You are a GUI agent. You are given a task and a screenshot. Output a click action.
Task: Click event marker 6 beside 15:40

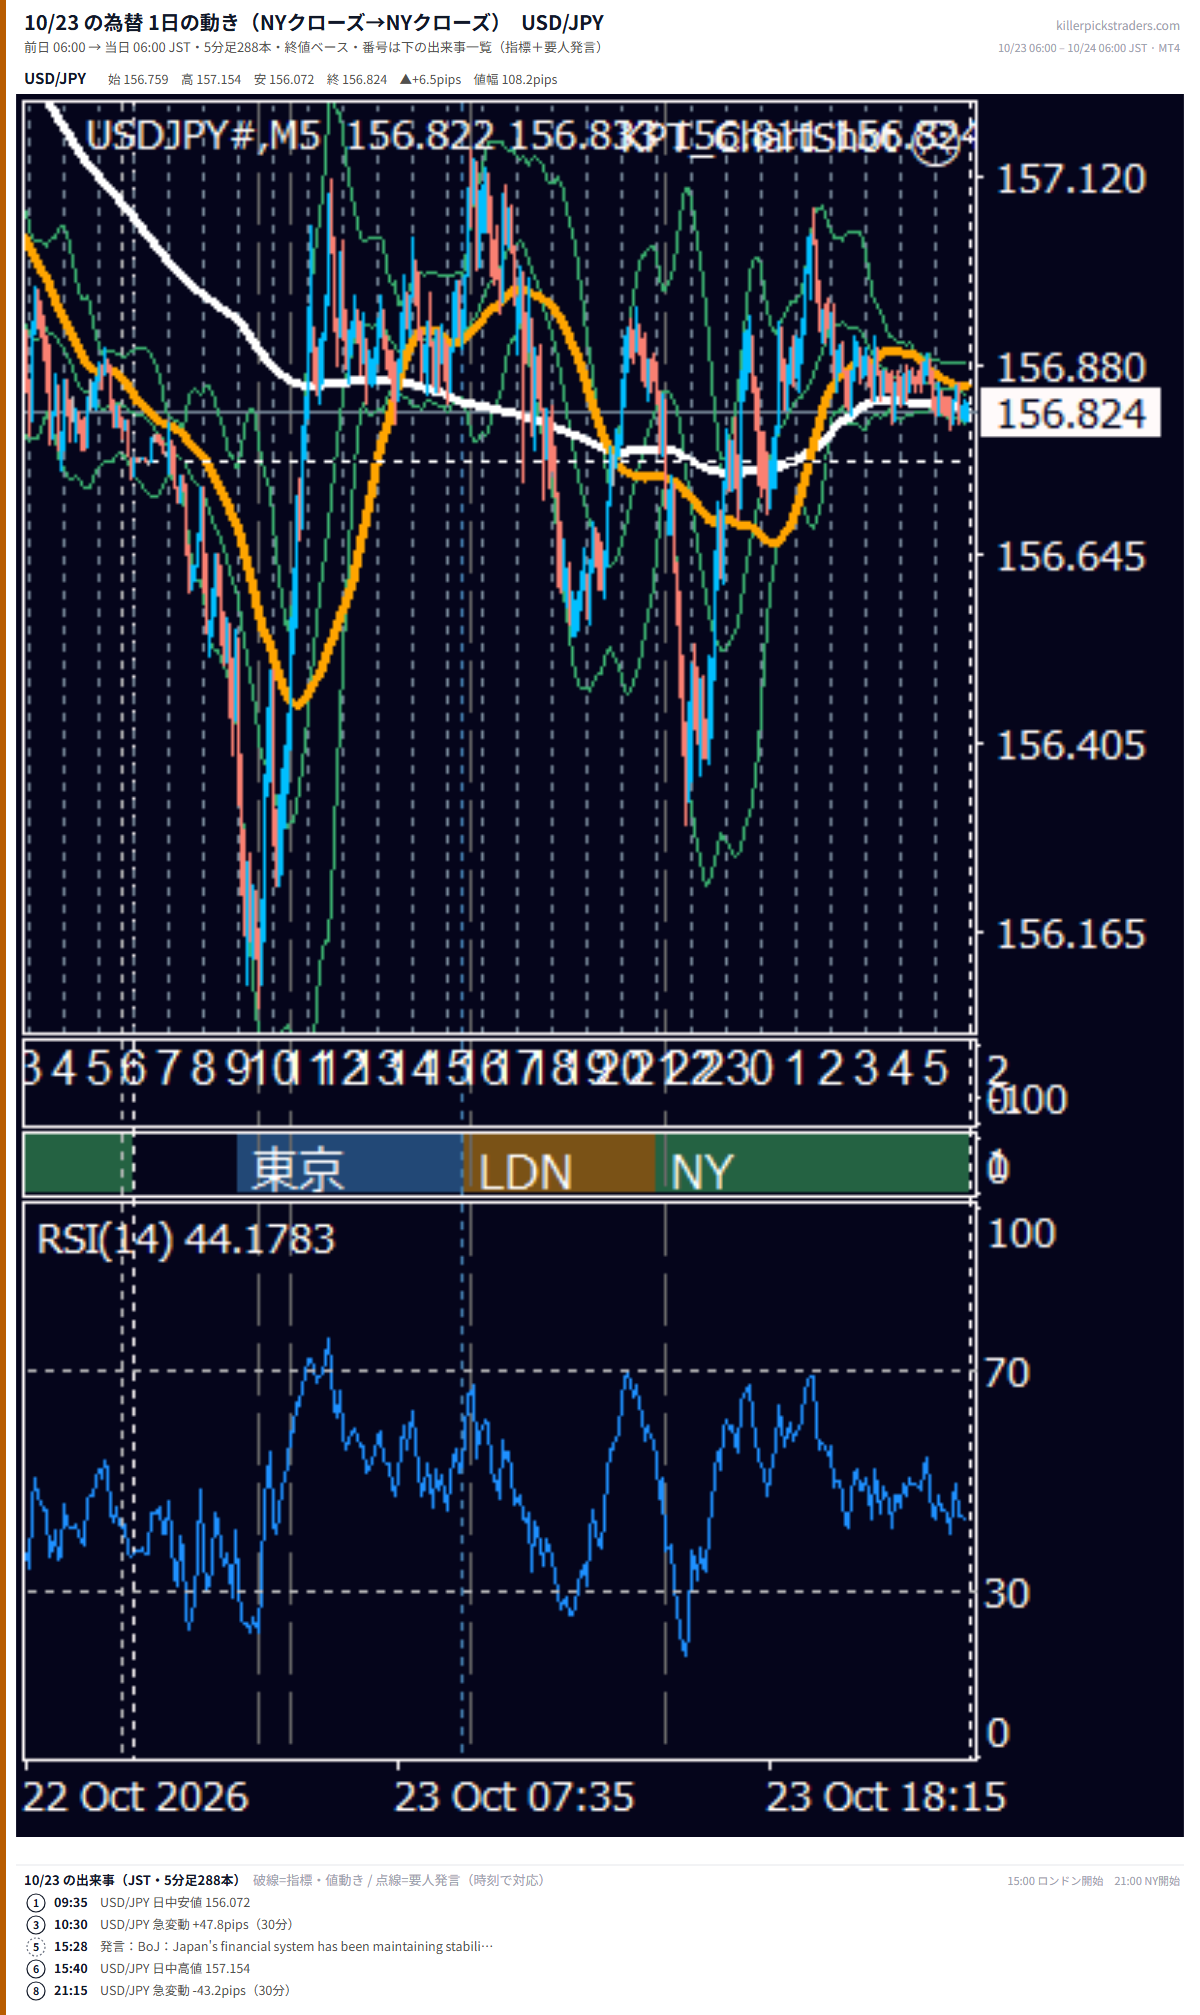[36, 1968]
